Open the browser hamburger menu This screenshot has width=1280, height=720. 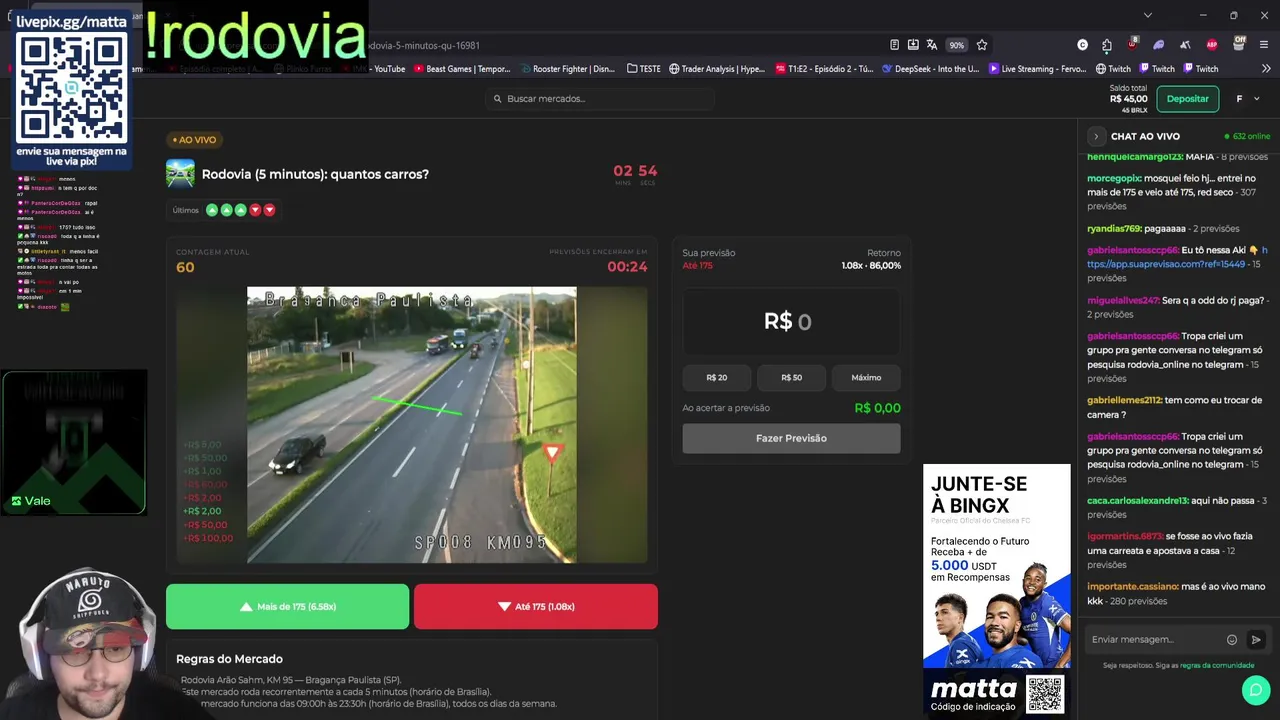[1265, 45]
